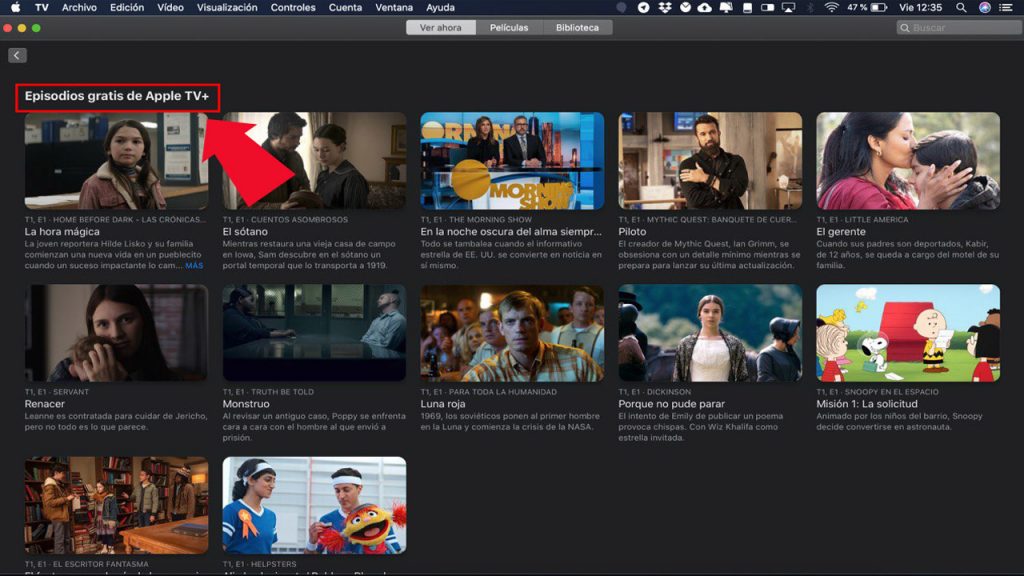1024x576 pixels.
Task: Open the Archivo menu
Action: (79, 7)
